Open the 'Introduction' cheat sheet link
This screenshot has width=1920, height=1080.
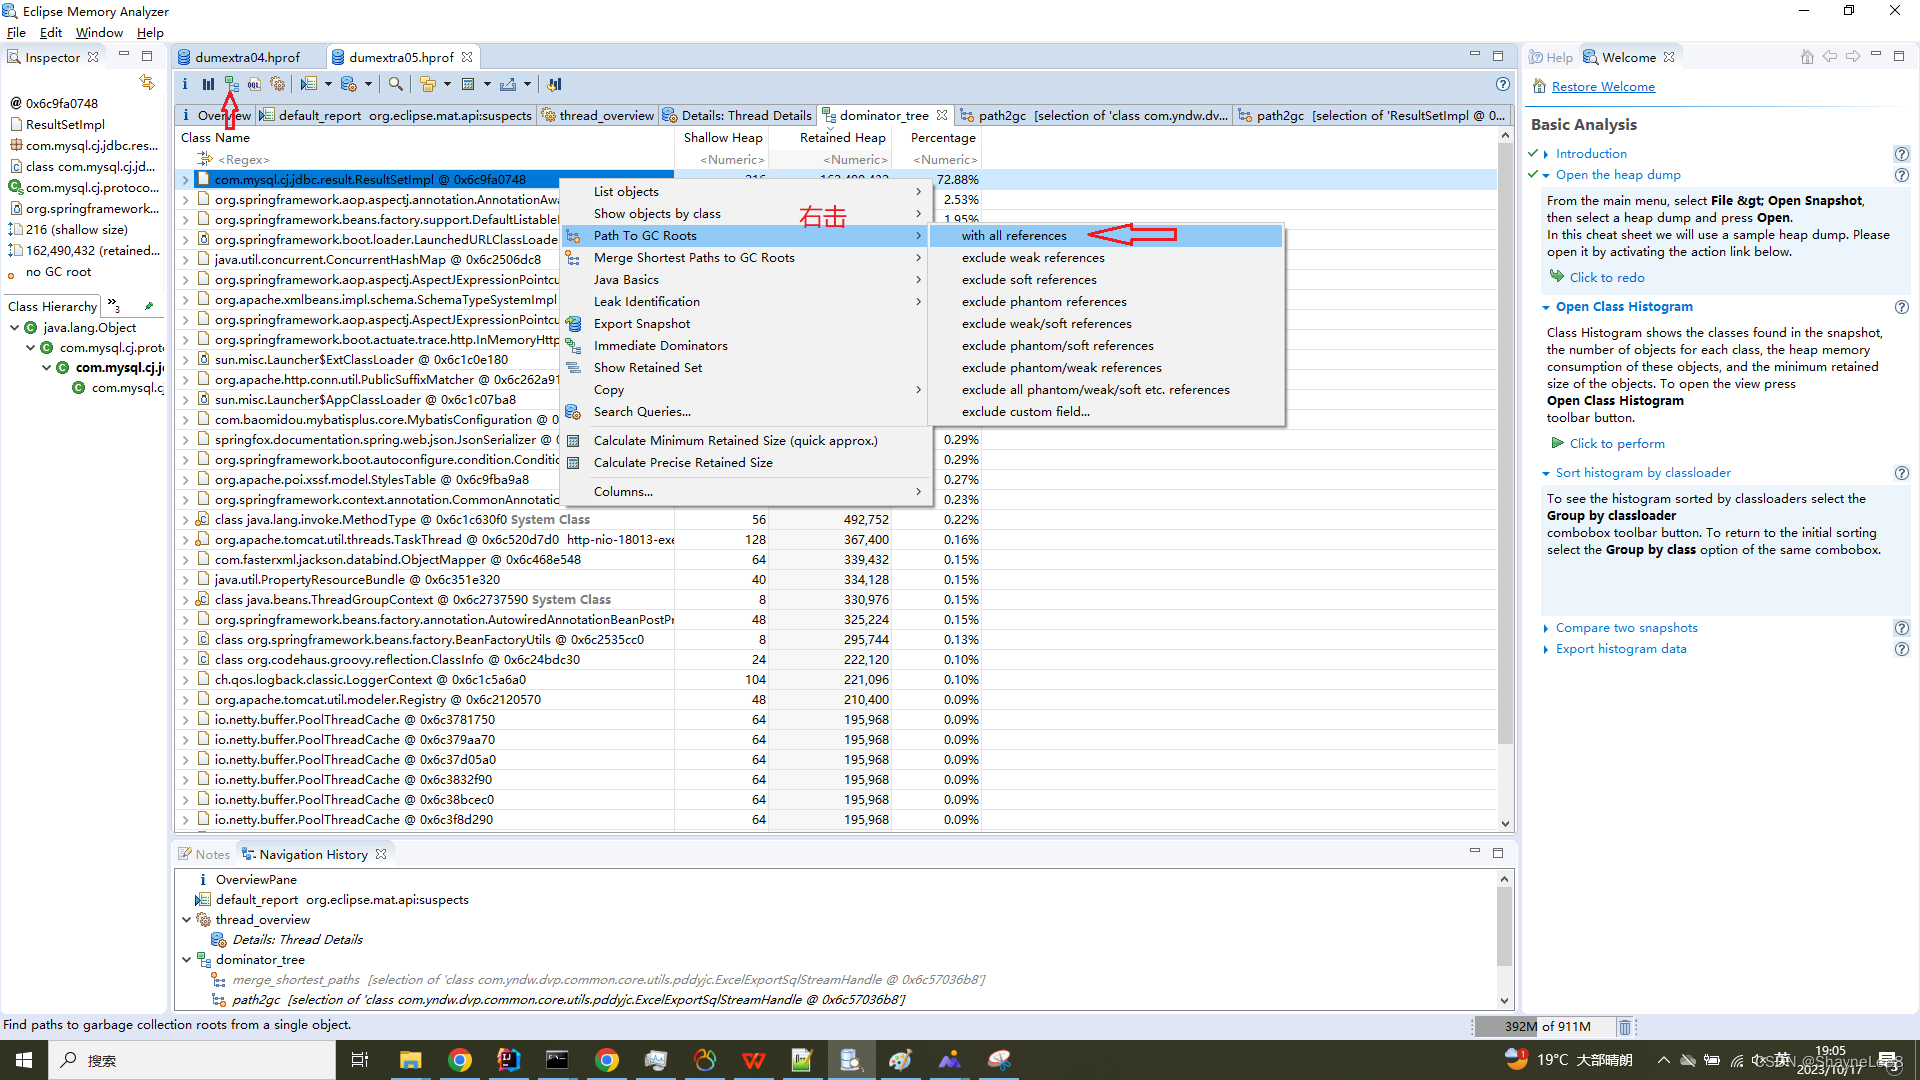[x=1591, y=154]
